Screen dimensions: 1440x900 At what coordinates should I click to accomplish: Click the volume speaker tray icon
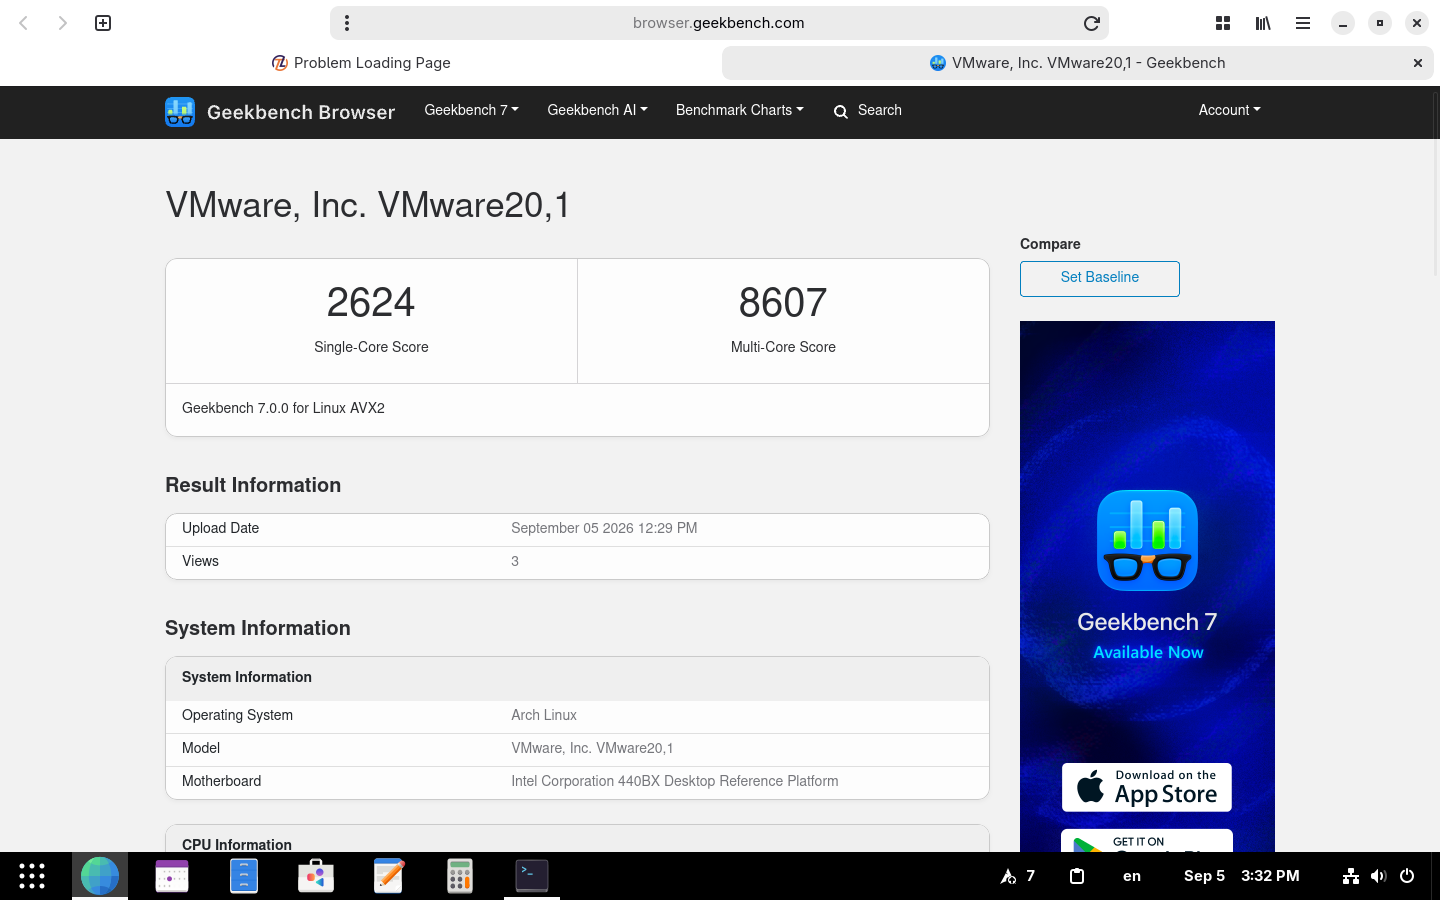(1379, 876)
